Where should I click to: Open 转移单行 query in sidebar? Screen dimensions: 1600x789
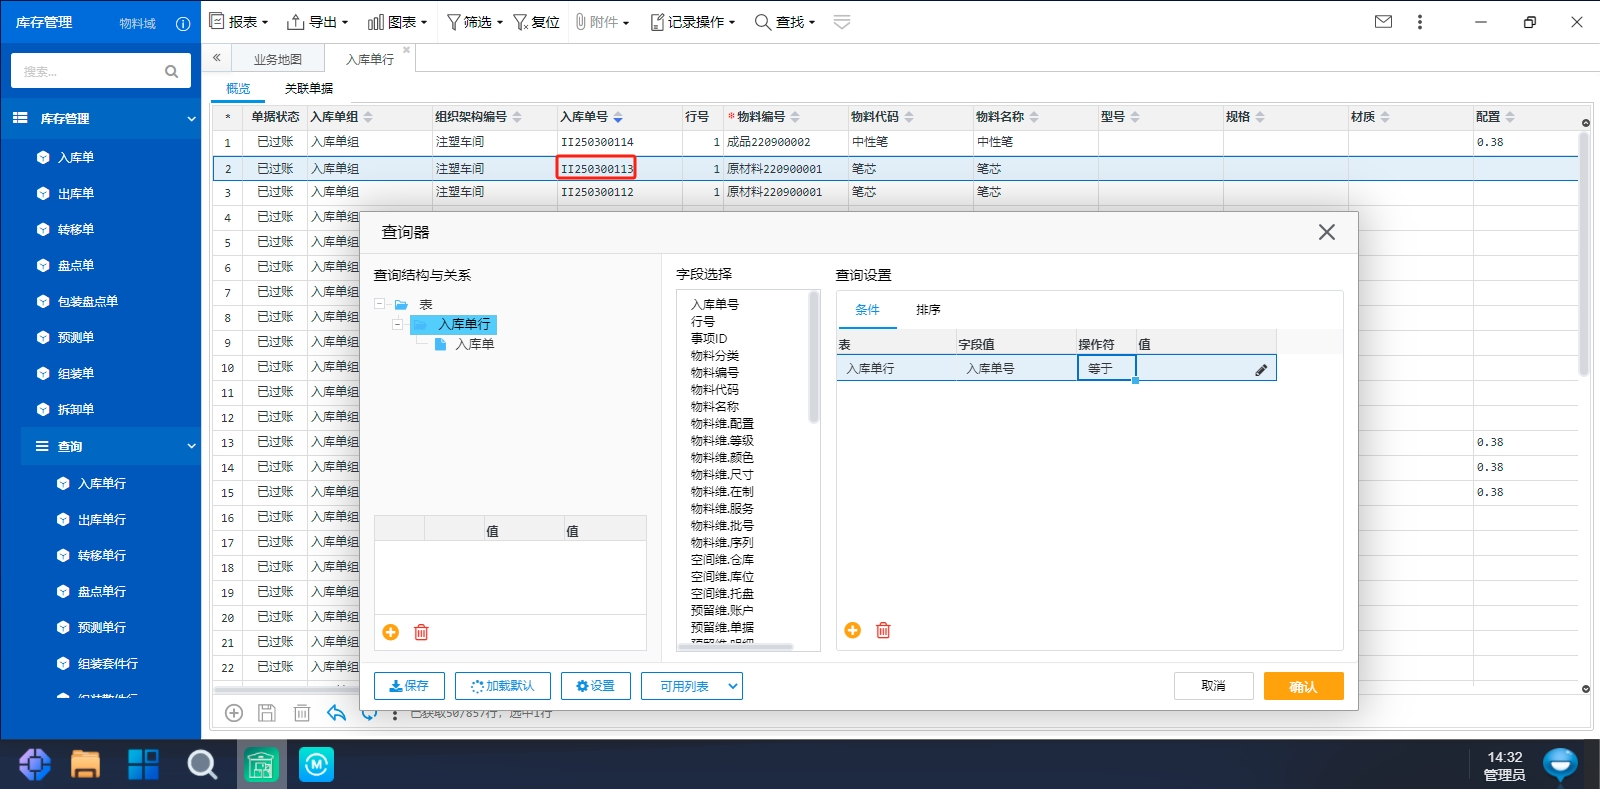(102, 555)
